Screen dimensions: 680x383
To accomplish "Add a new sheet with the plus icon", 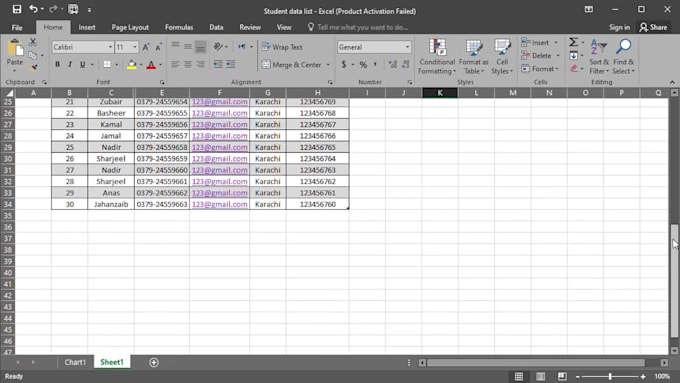I will (154, 362).
